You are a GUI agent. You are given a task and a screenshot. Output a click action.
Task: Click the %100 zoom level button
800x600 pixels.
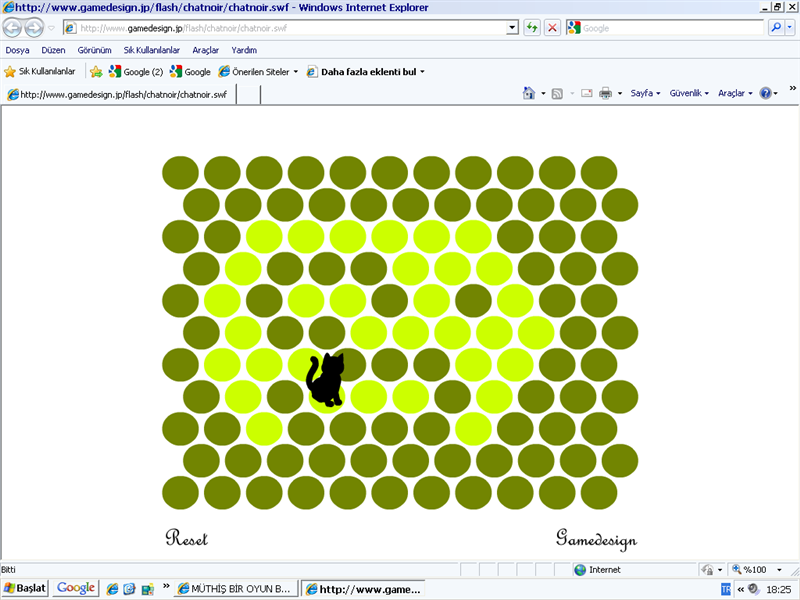[749, 570]
